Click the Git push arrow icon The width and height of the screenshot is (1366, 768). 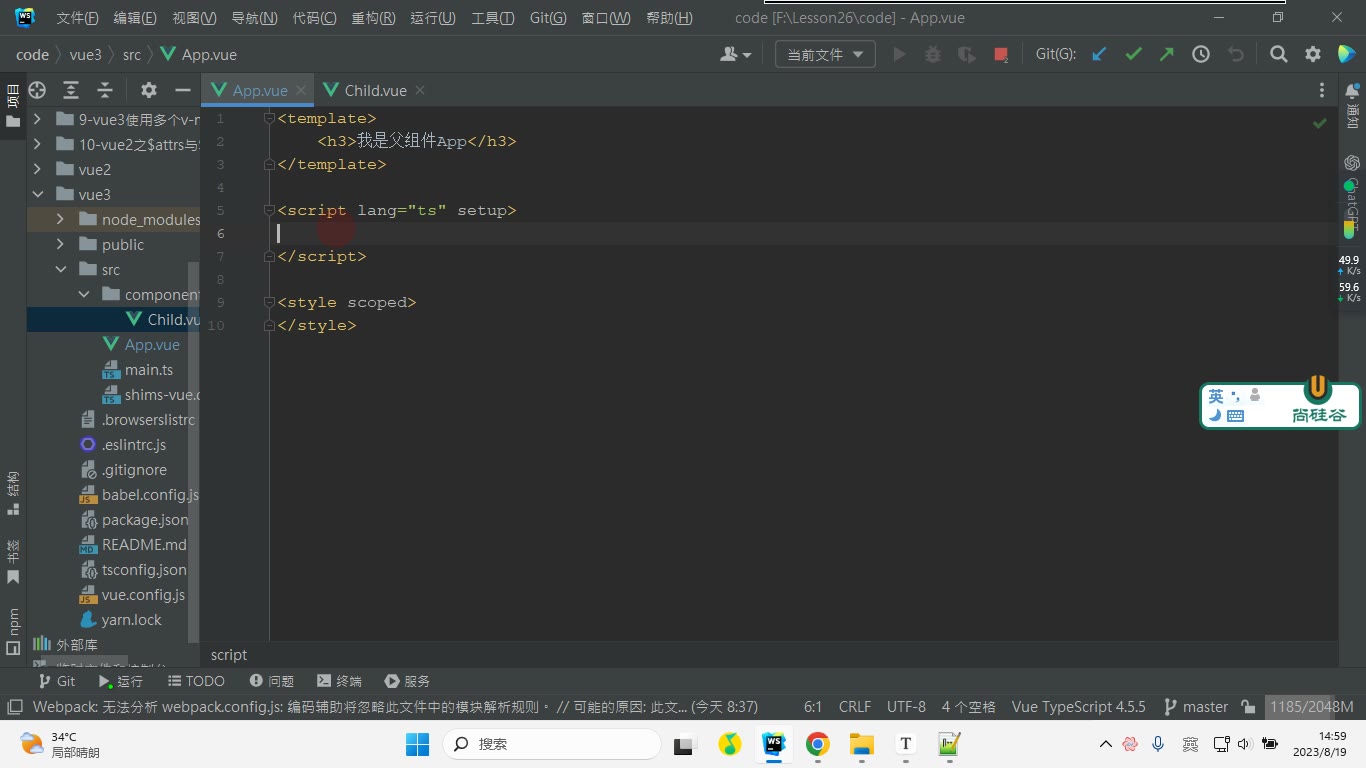[x=1167, y=55]
